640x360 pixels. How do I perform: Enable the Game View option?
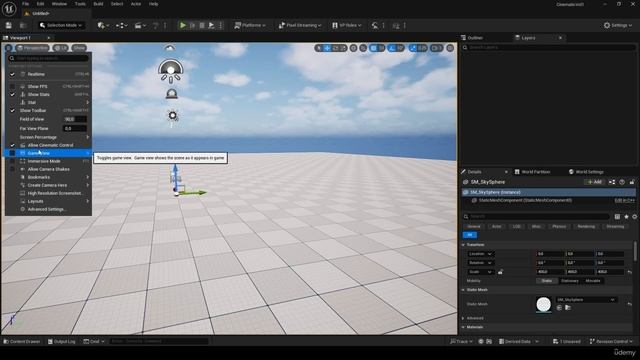[x=48, y=153]
